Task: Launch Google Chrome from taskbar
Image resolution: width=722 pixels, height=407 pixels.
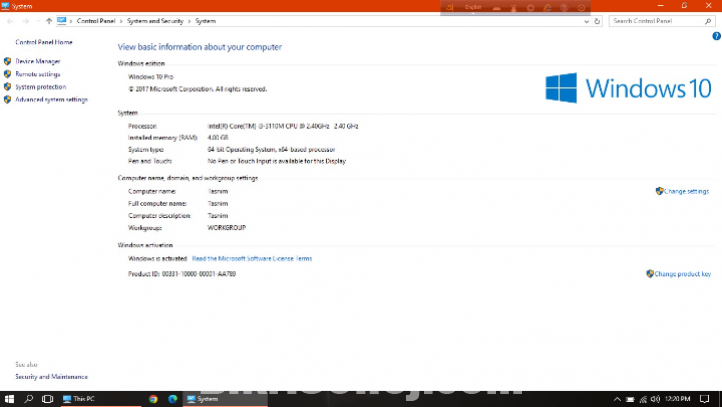Action: pyautogui.click(x=153, y=399)
